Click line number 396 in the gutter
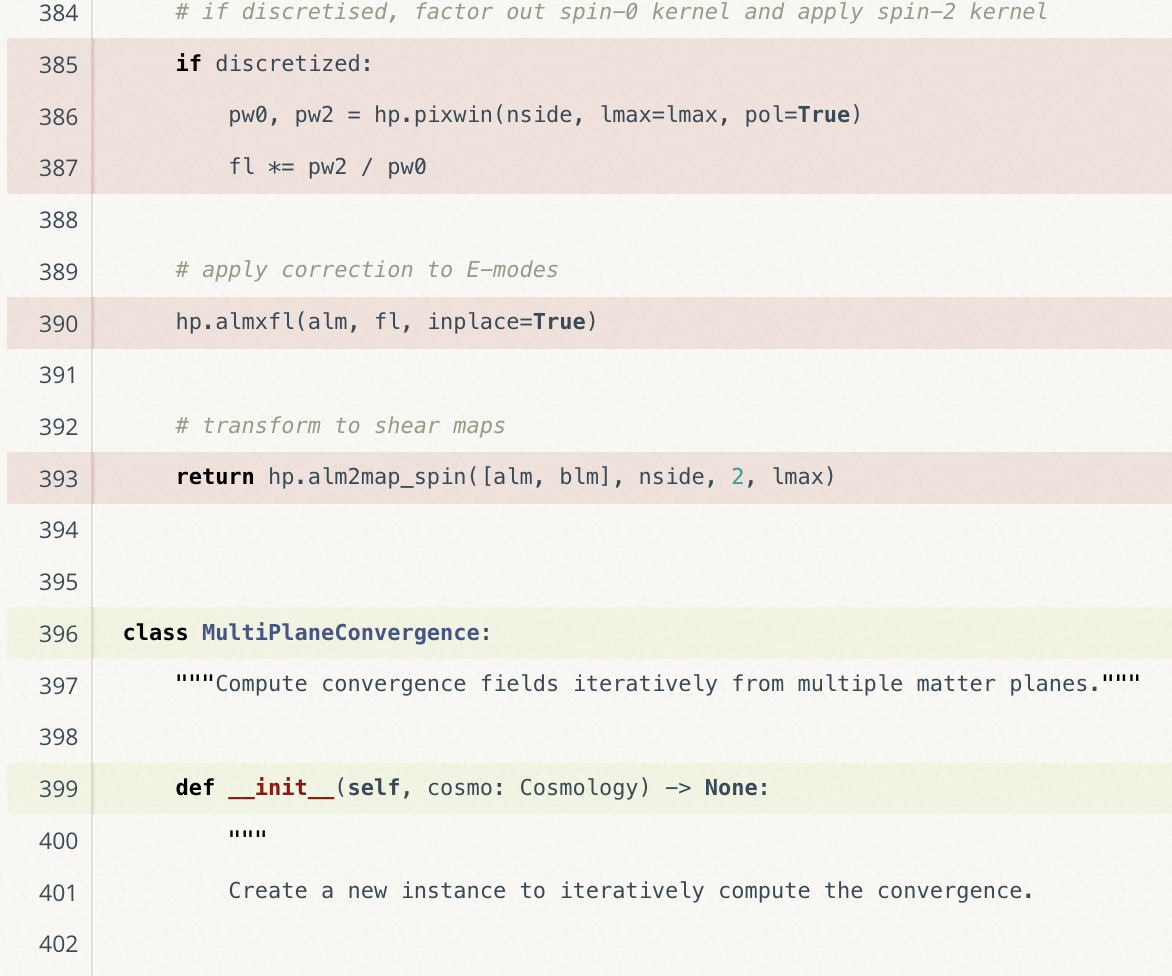The width and height of the screenshot is (1172, 976). (x=58, y=633)
